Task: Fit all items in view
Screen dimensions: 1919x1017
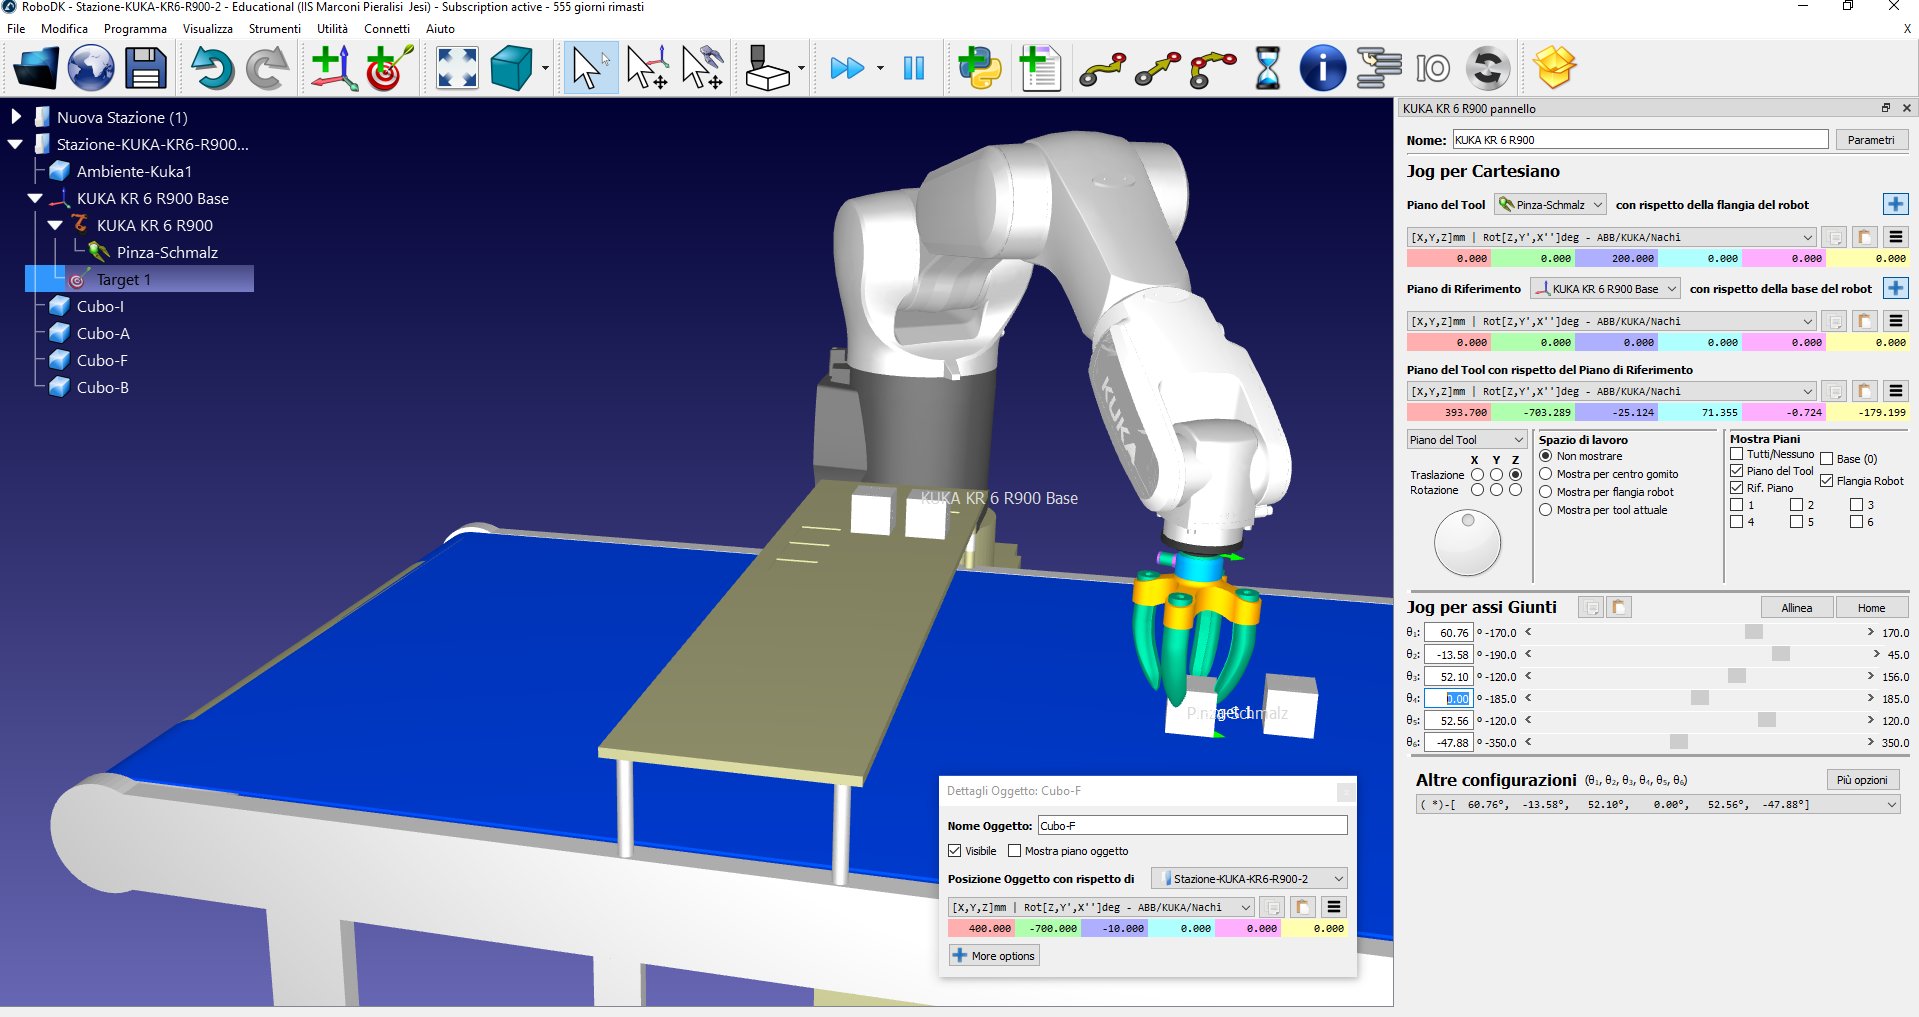Action: coord(457,68)
